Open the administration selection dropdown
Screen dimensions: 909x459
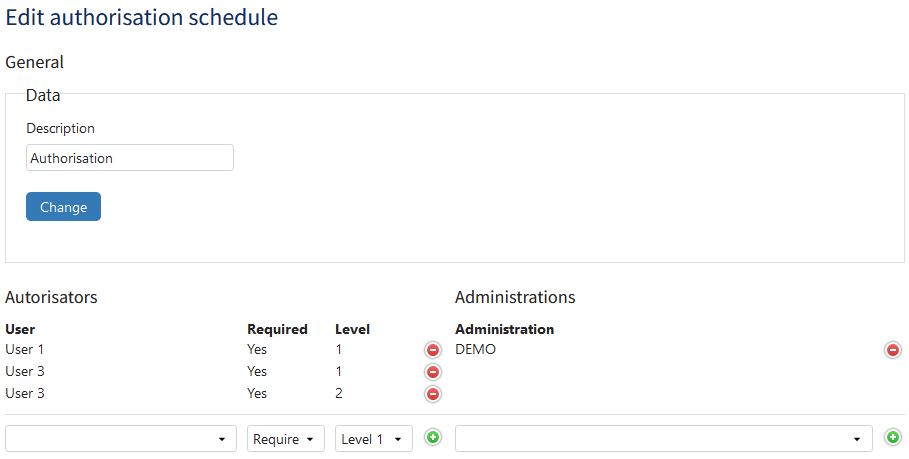(x=664, y=439)
